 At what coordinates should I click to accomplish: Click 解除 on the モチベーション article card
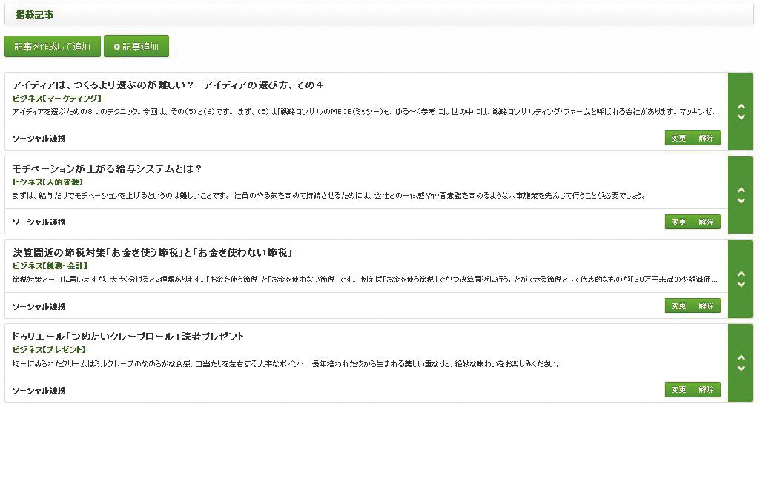706,222
